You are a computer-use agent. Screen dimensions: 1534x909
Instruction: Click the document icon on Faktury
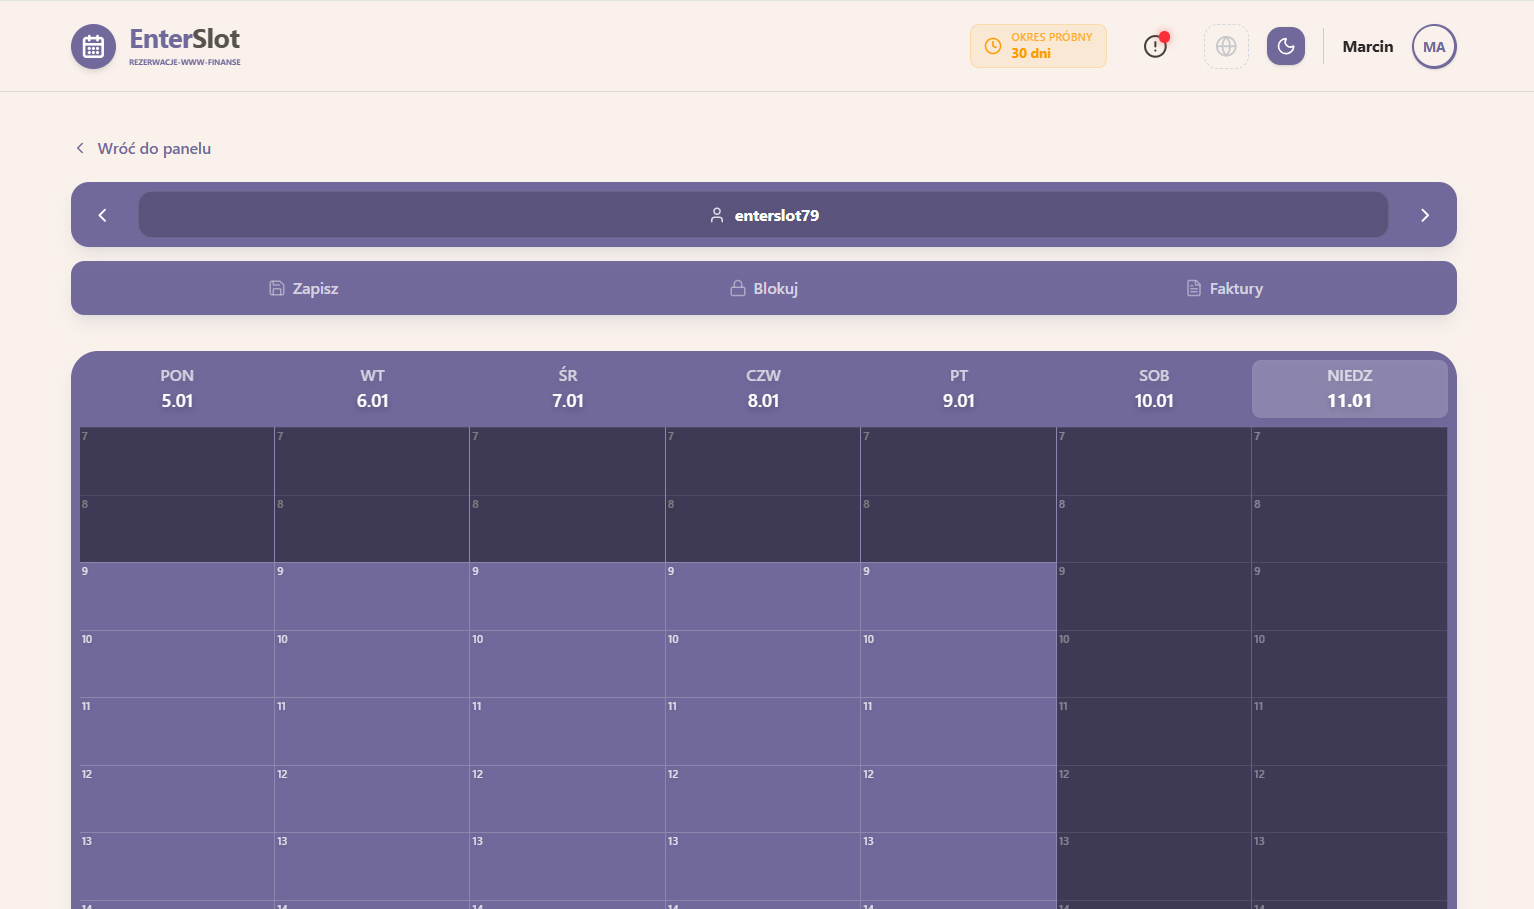pos(1193,288)
